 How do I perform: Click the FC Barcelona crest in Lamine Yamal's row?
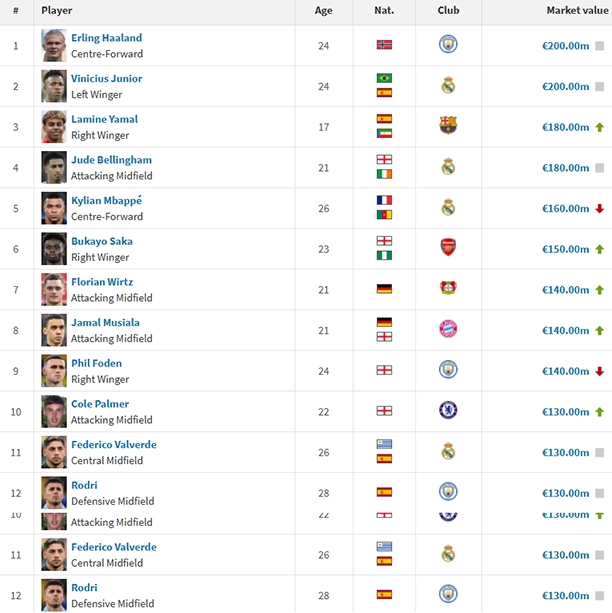[x=448, y=125]
